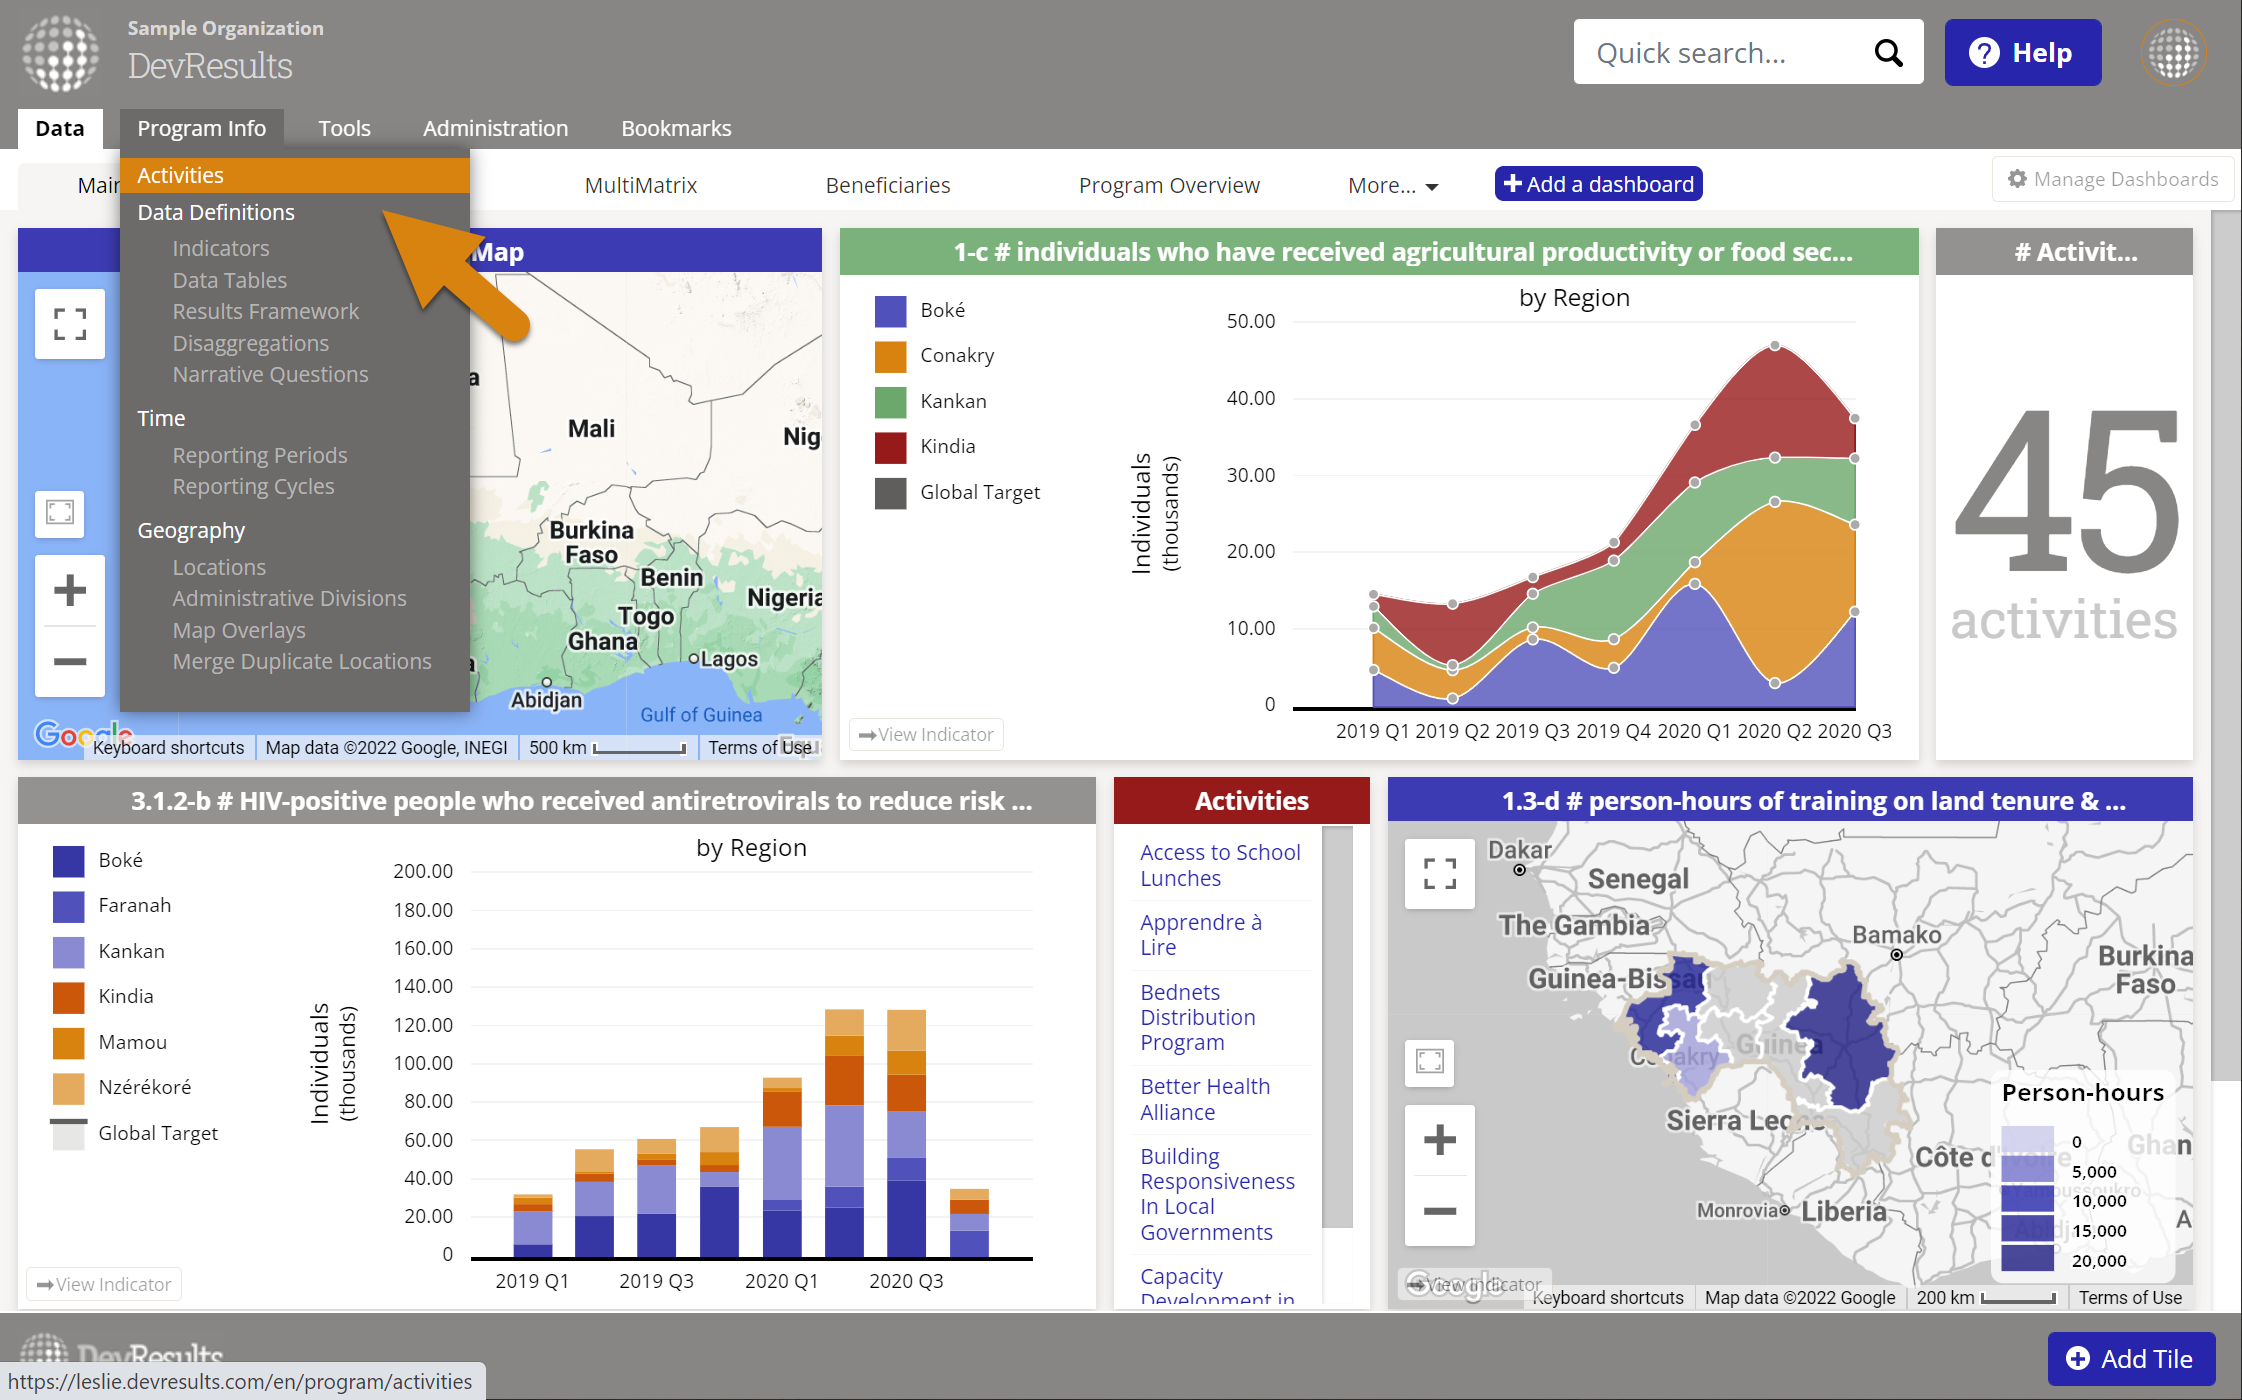The width and height of the screenshot is (2242, 1400).
Task: Click the search magnifier icon
Action: click(1887, 53)
